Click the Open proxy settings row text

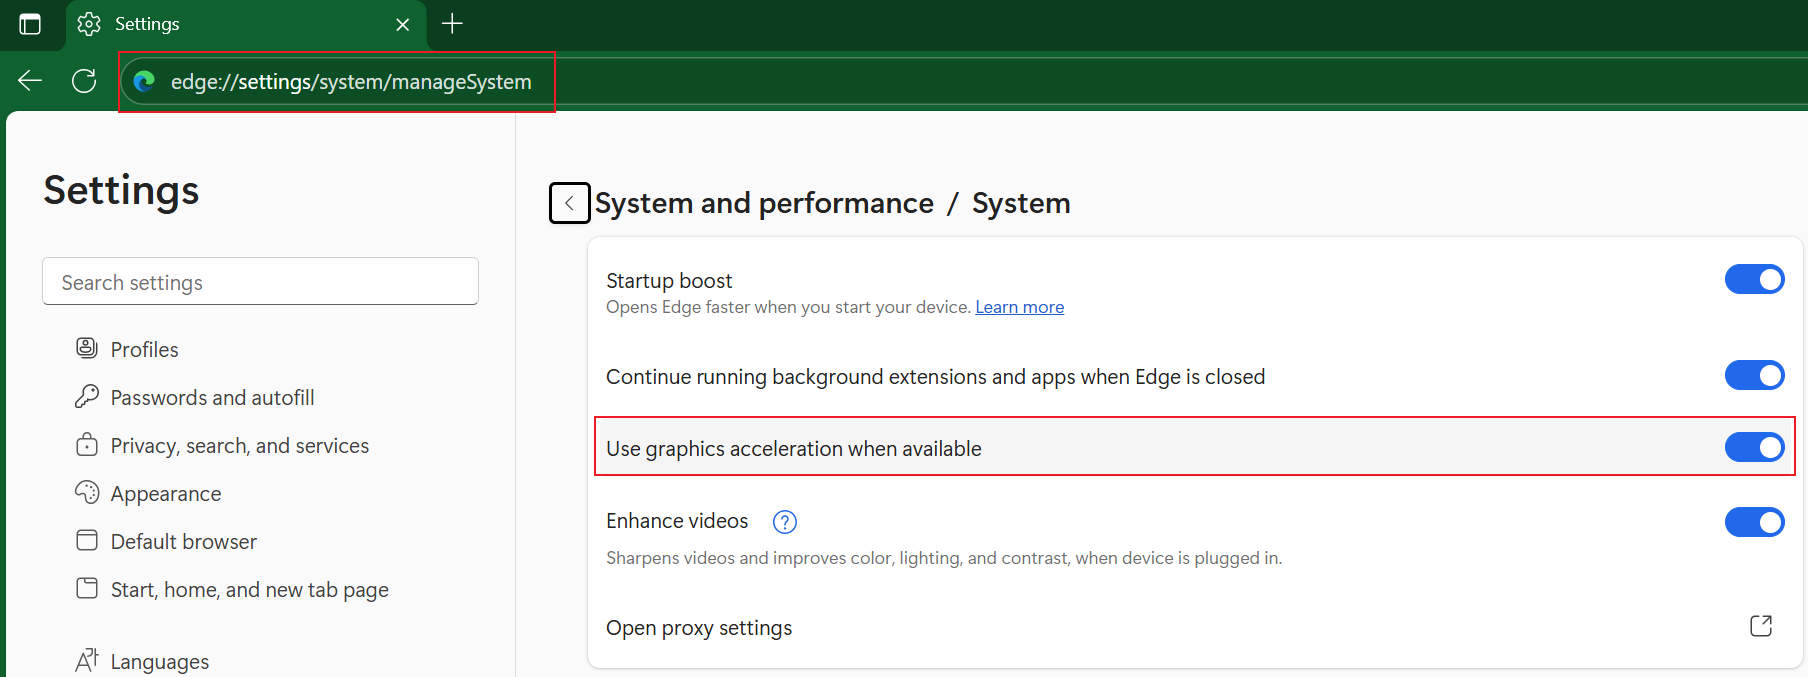(699, 628)
